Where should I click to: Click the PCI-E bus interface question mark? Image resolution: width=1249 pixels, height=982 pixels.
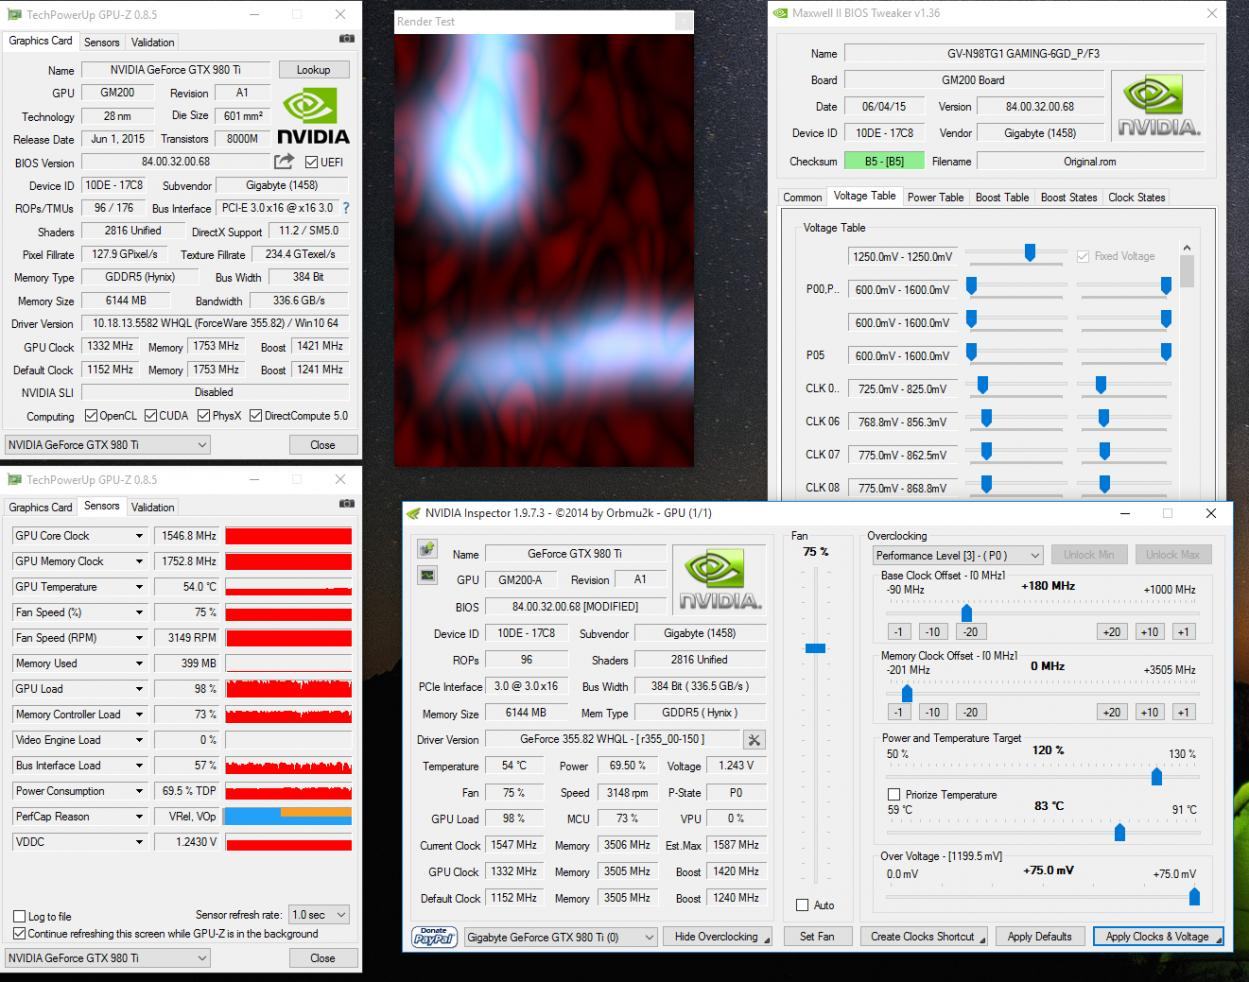tap(346, 208)
